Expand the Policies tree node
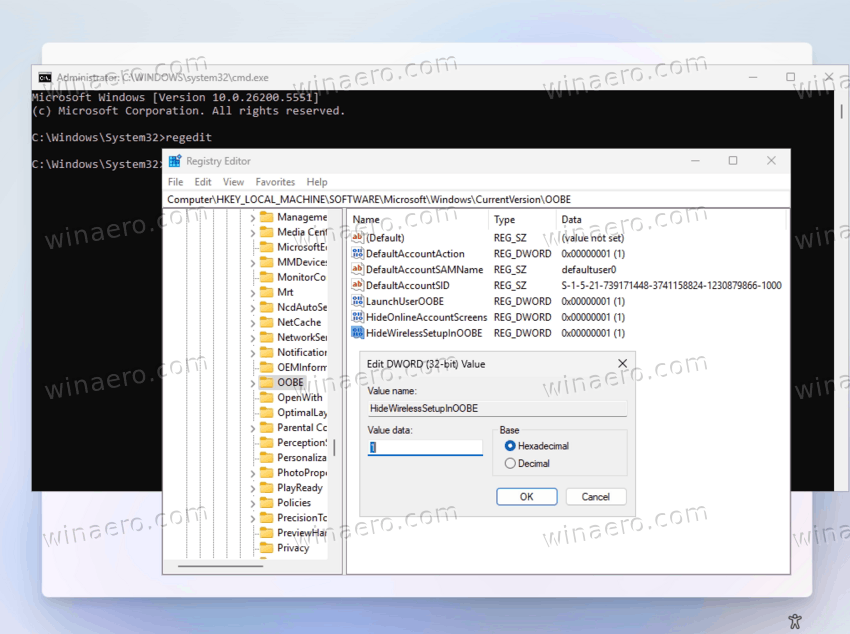Image resolution: width=850 pixels, height=634 pixels. coord(253,503)
